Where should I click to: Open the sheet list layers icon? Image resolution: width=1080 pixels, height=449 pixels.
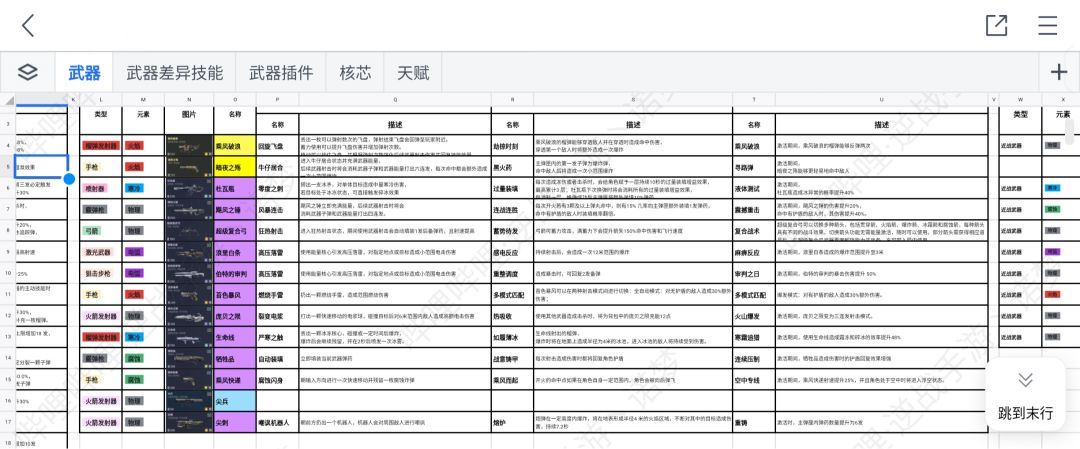click(28, 72)
